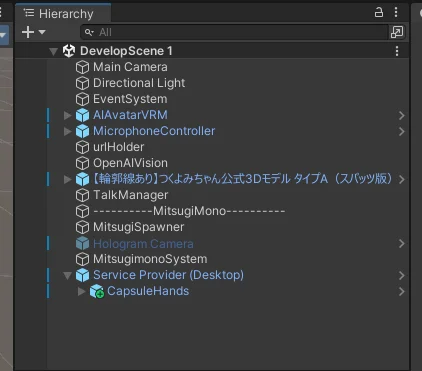422x371 pixels.
Task: Click the Directional Light cube icon
Action: tap(82, 83)
